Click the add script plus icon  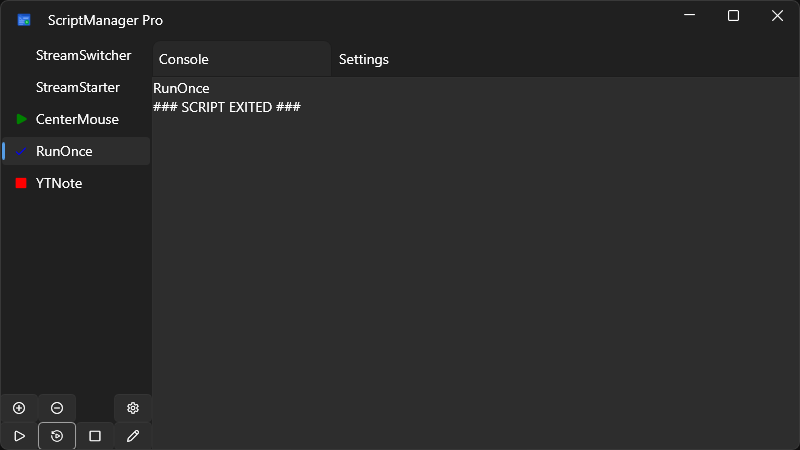point(19,408)
